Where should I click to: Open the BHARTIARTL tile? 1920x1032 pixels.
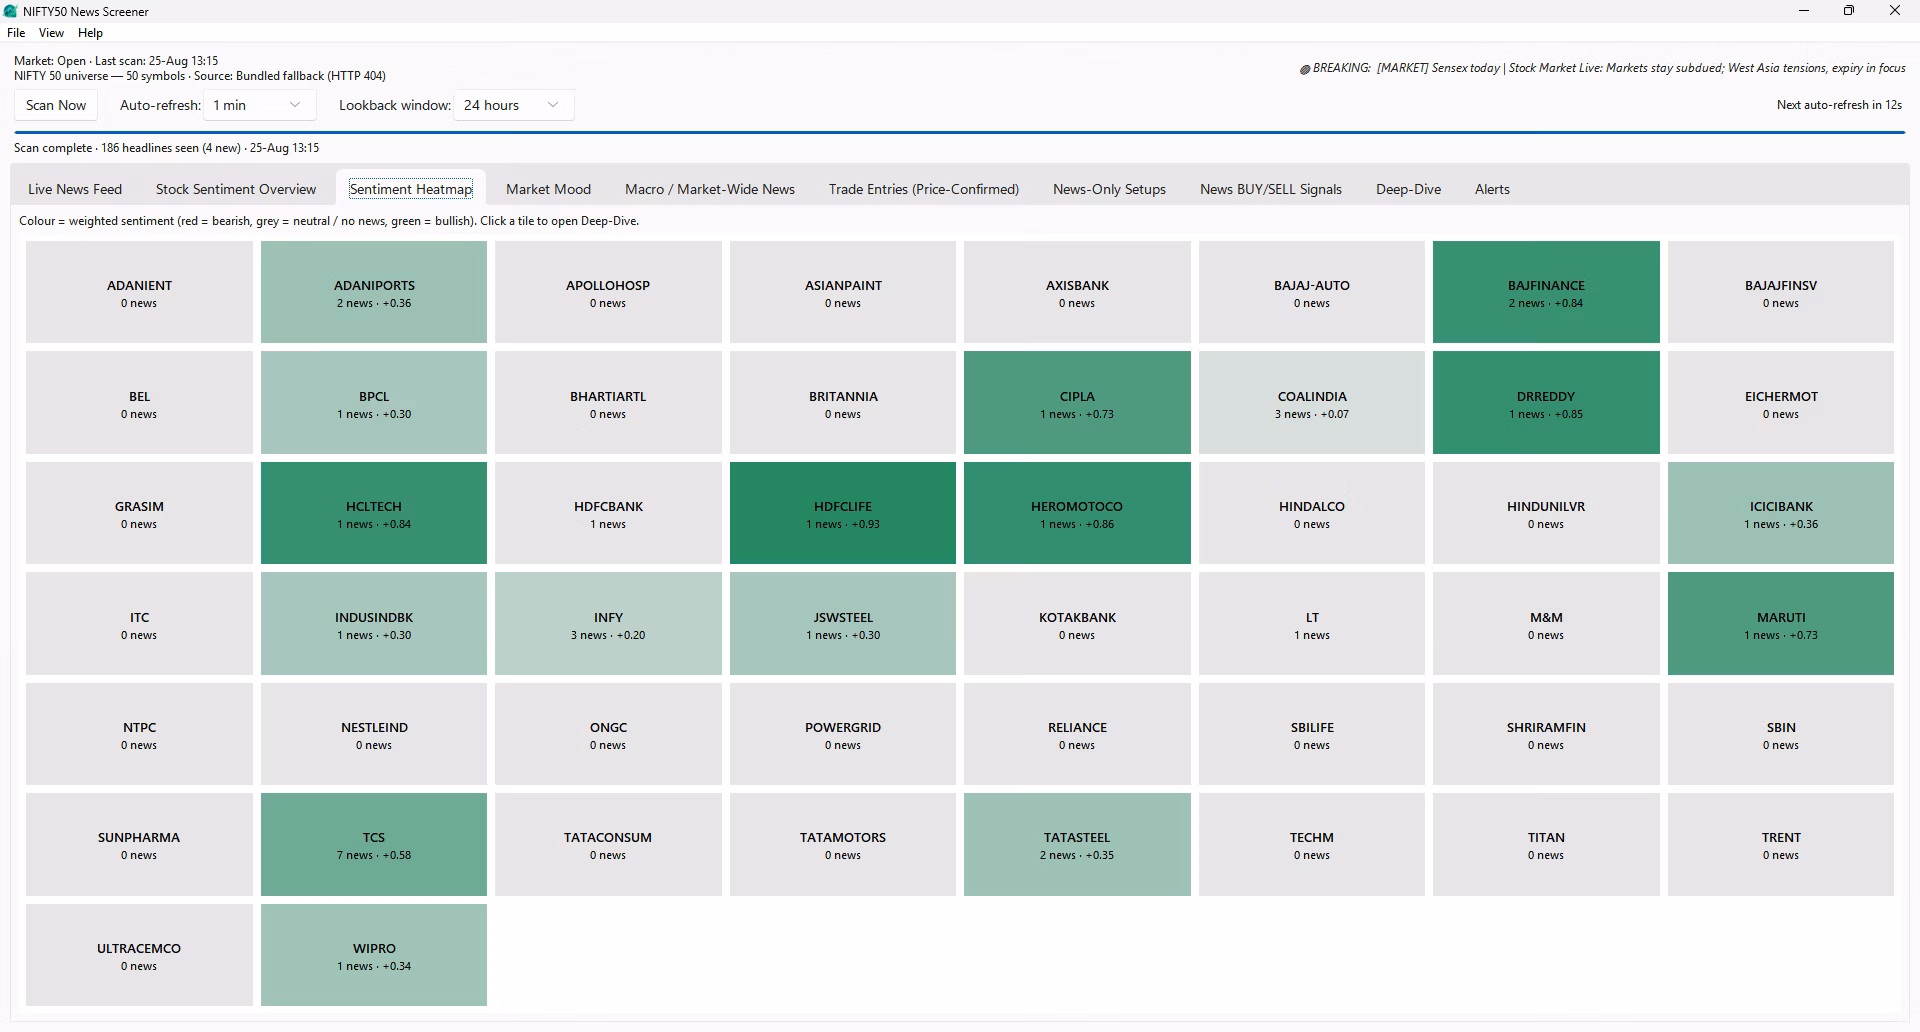608,402
